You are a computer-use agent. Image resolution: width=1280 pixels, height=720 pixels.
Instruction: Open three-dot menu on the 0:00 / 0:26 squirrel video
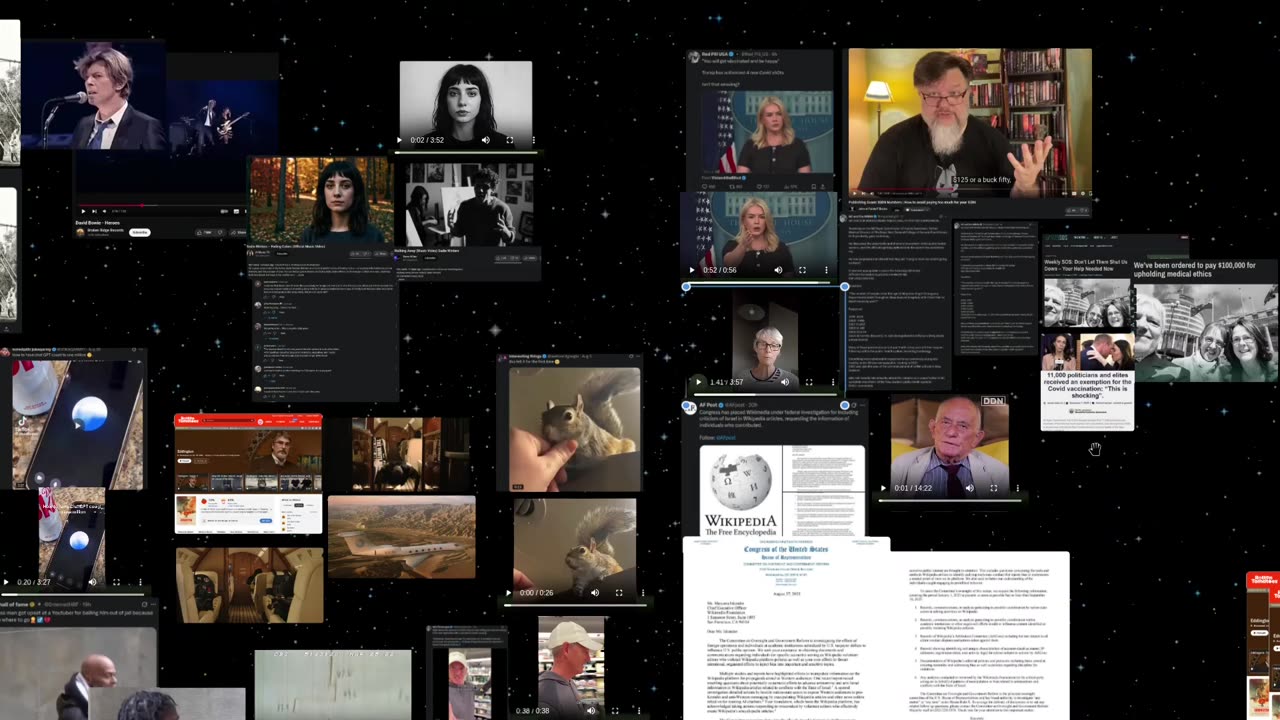click(x=642, y=592)
